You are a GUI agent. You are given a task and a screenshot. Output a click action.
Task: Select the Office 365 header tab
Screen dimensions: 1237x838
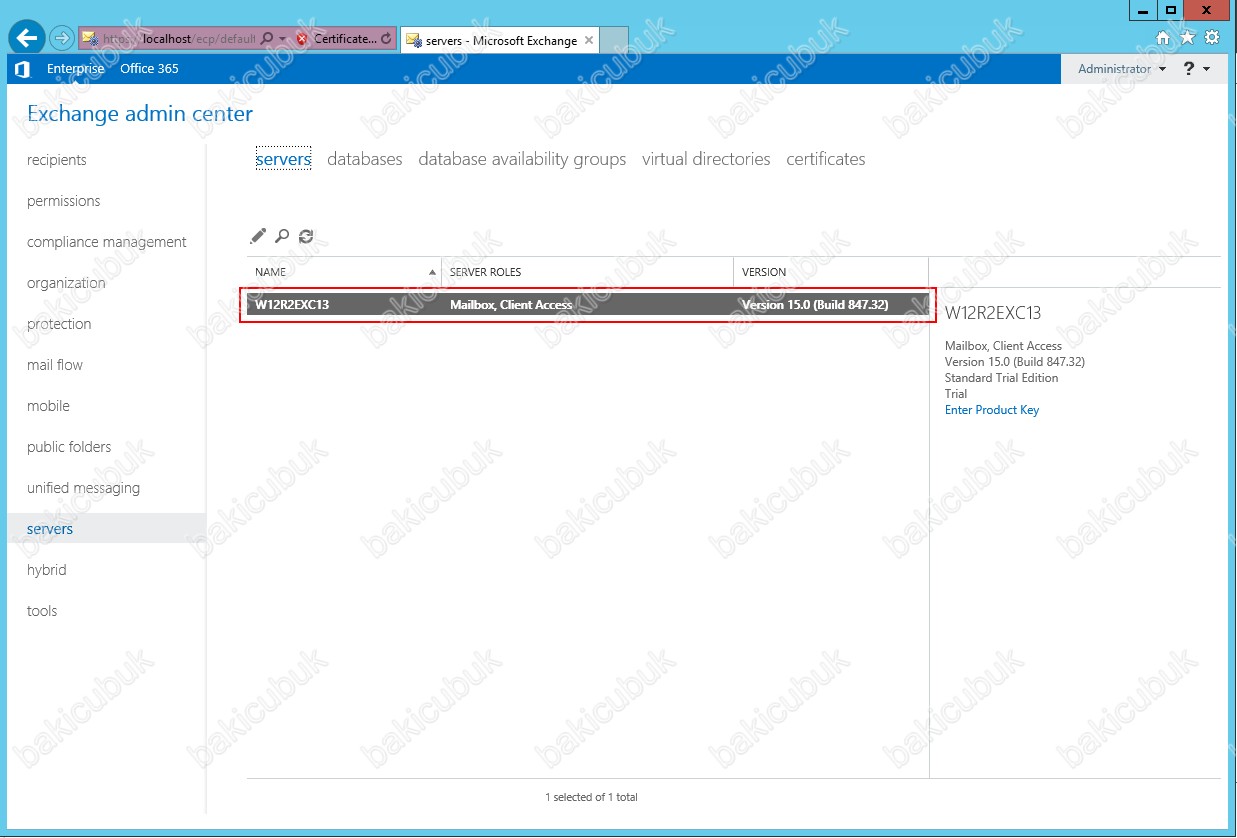[149, 69]
